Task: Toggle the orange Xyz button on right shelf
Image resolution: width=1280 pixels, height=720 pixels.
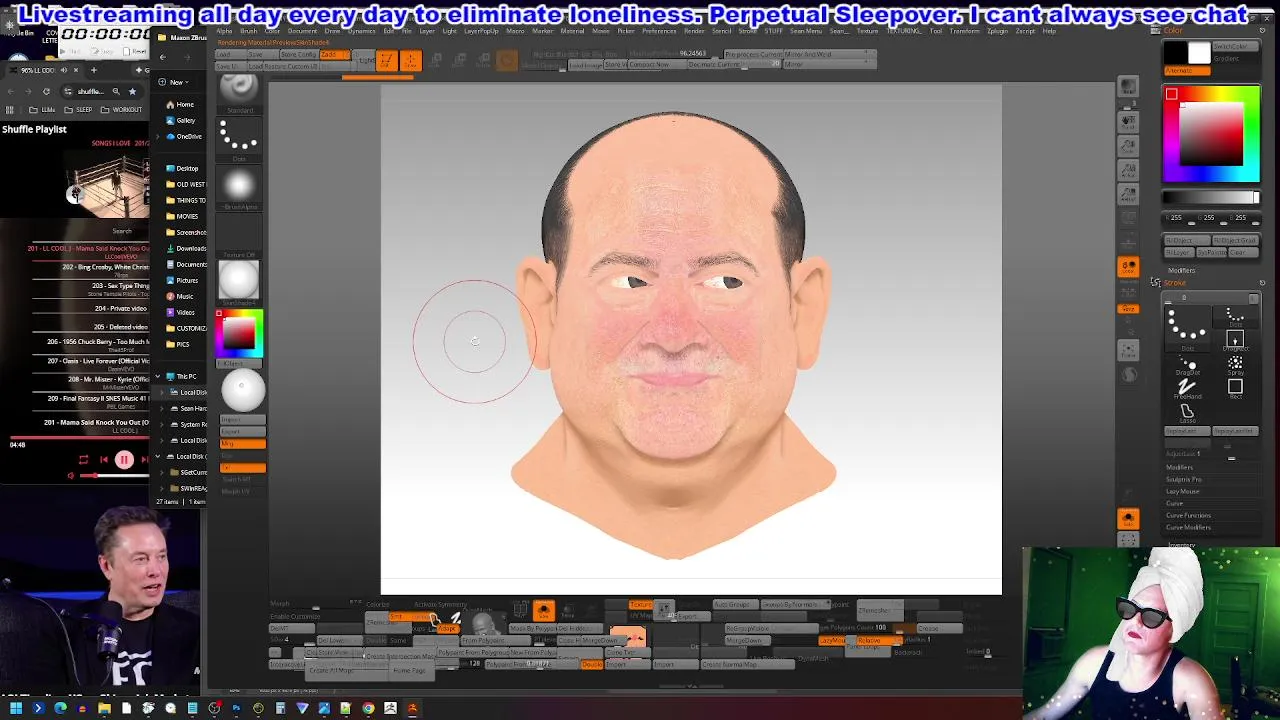Action: point(1128,309)
